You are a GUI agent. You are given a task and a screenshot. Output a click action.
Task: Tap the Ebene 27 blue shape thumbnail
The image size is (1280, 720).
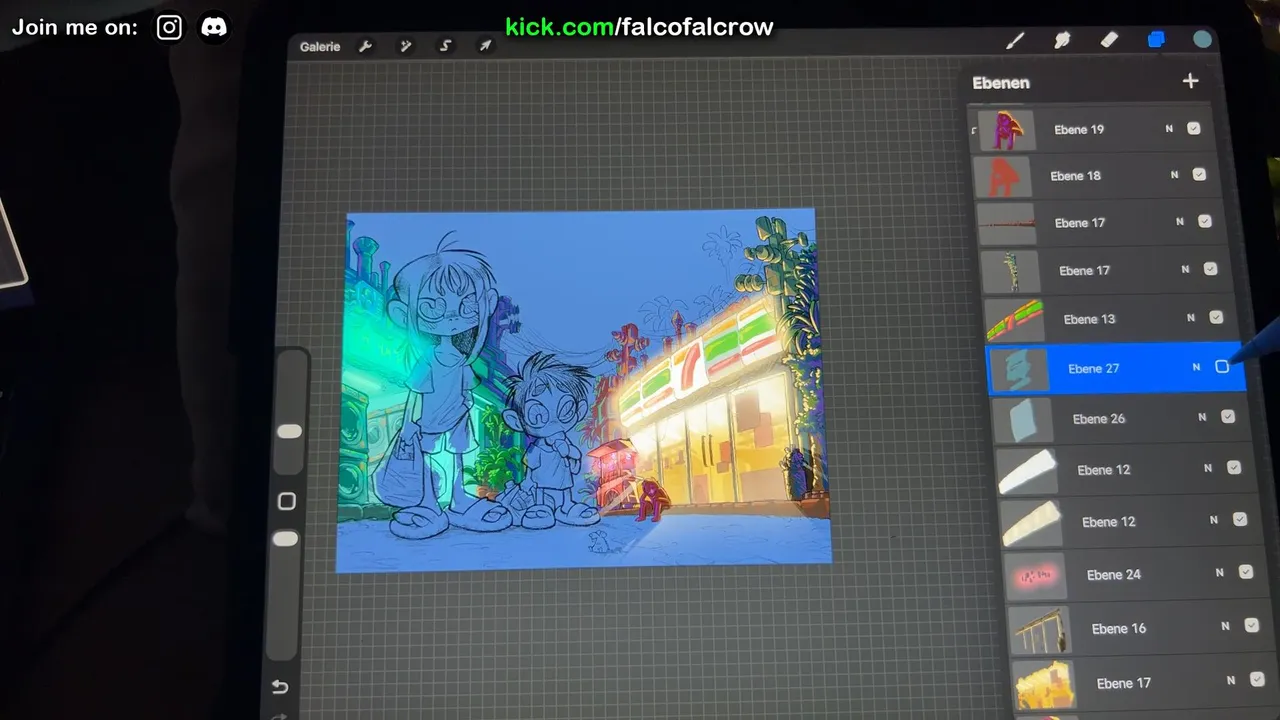[1020, 370]
